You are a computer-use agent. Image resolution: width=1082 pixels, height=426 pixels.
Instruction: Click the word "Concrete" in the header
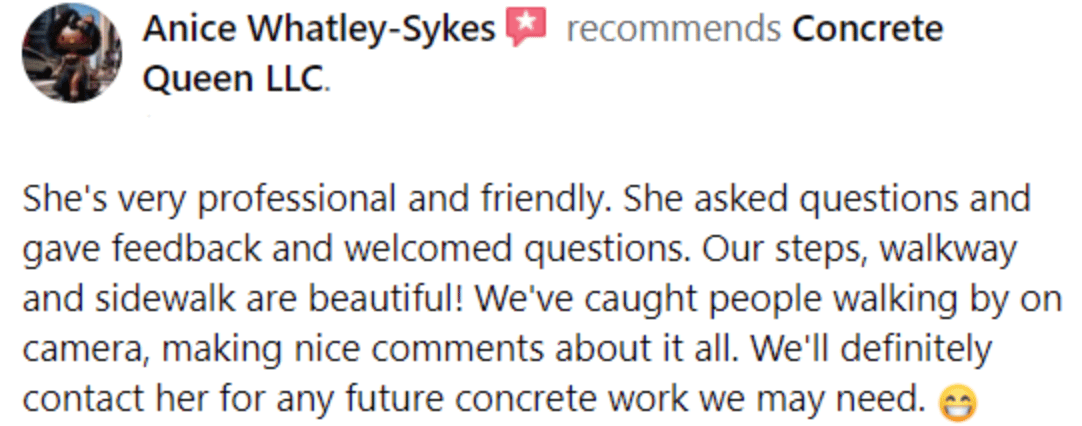click(867, 30)
